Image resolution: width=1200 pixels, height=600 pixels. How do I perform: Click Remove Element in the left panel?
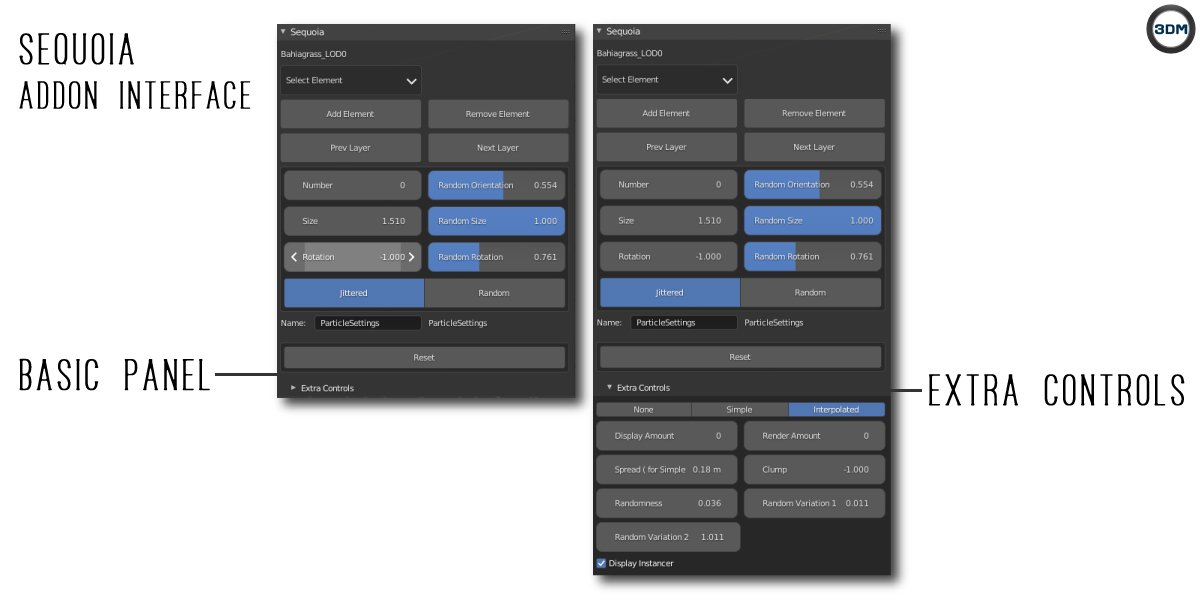[x=498, y=114]
